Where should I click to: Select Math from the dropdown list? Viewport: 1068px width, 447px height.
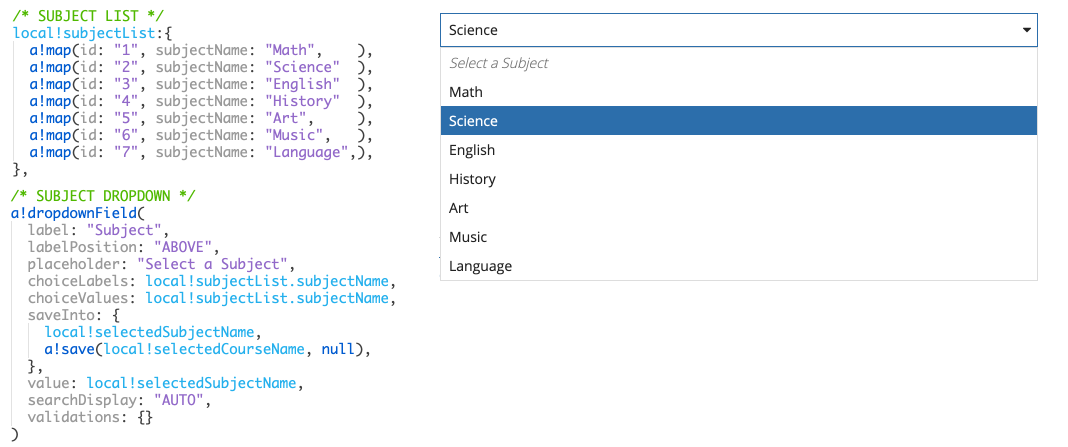(x=466, y=92)
